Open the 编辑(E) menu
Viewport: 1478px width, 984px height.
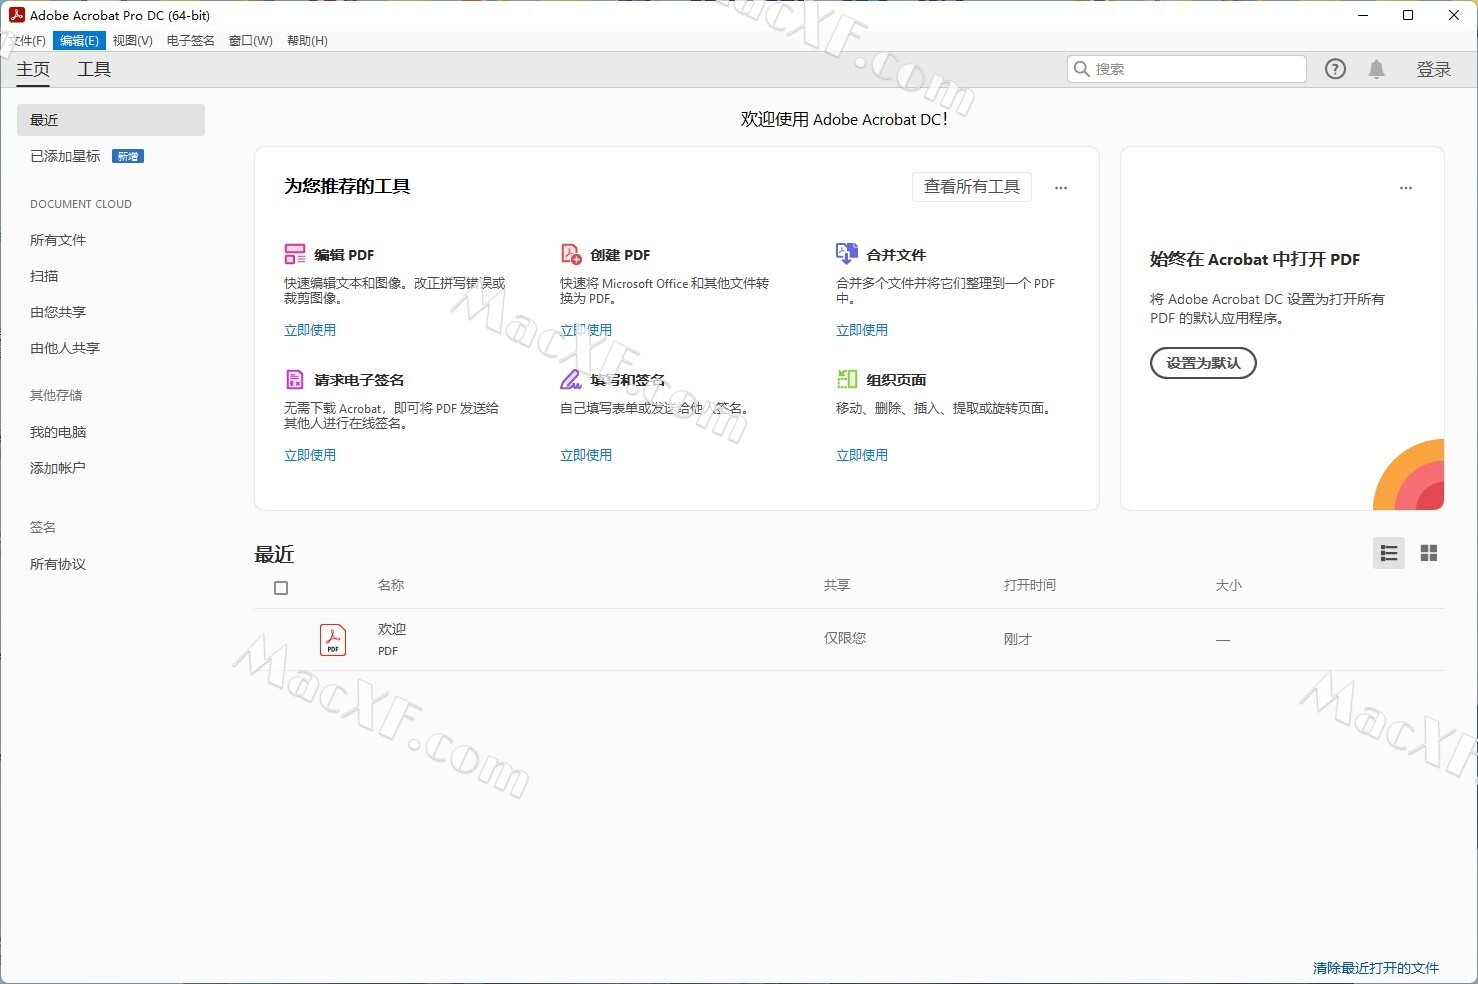79,41
